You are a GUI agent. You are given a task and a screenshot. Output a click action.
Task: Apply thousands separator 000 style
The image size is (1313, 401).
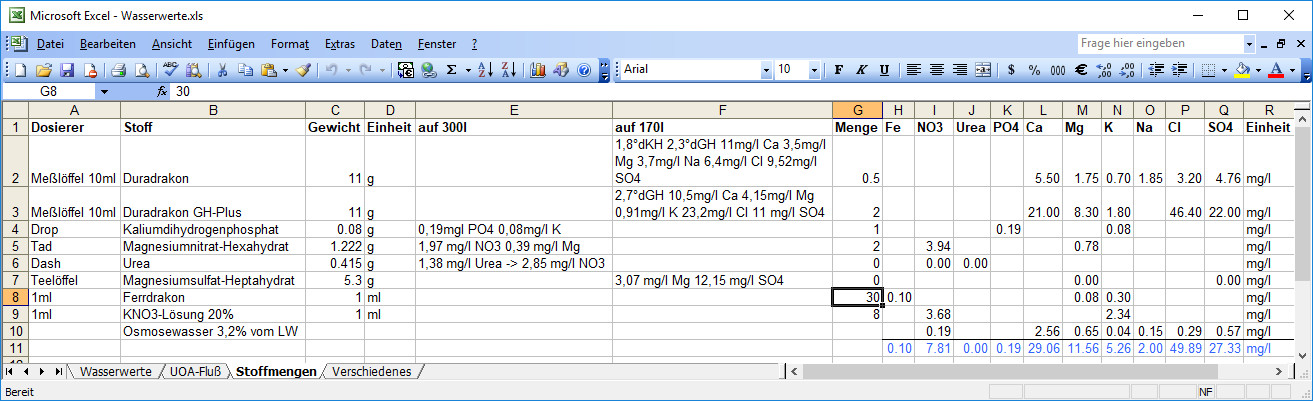click(1057, 70)
